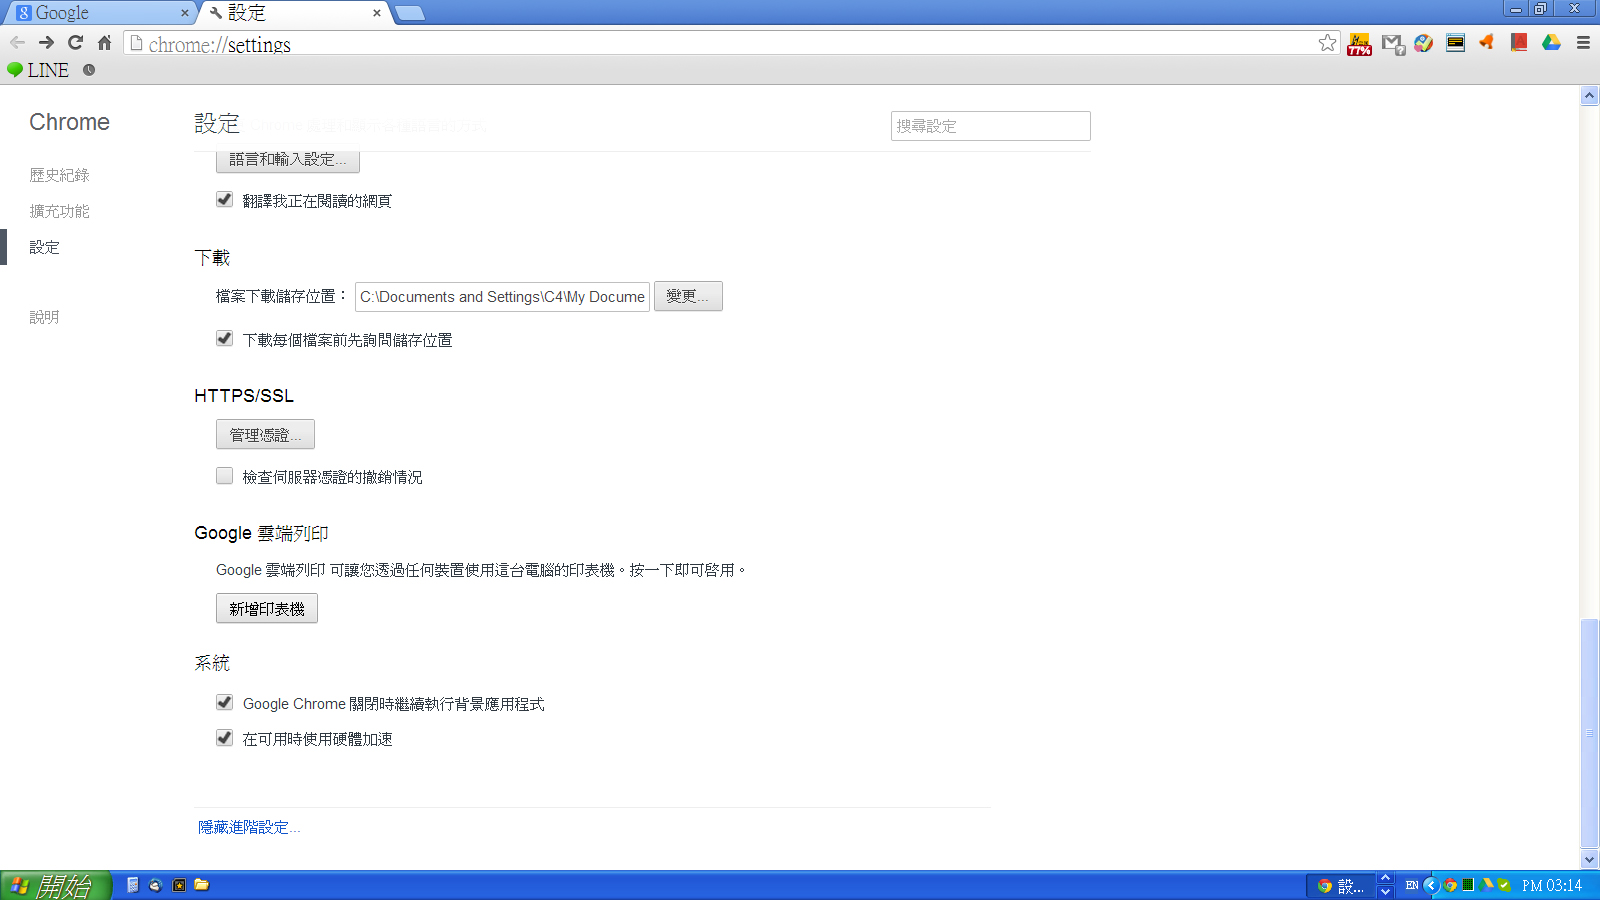The image size is (1600, 900).
Task: Click the page scrollbar down arrow
Action: click(x=1589, y=859)
